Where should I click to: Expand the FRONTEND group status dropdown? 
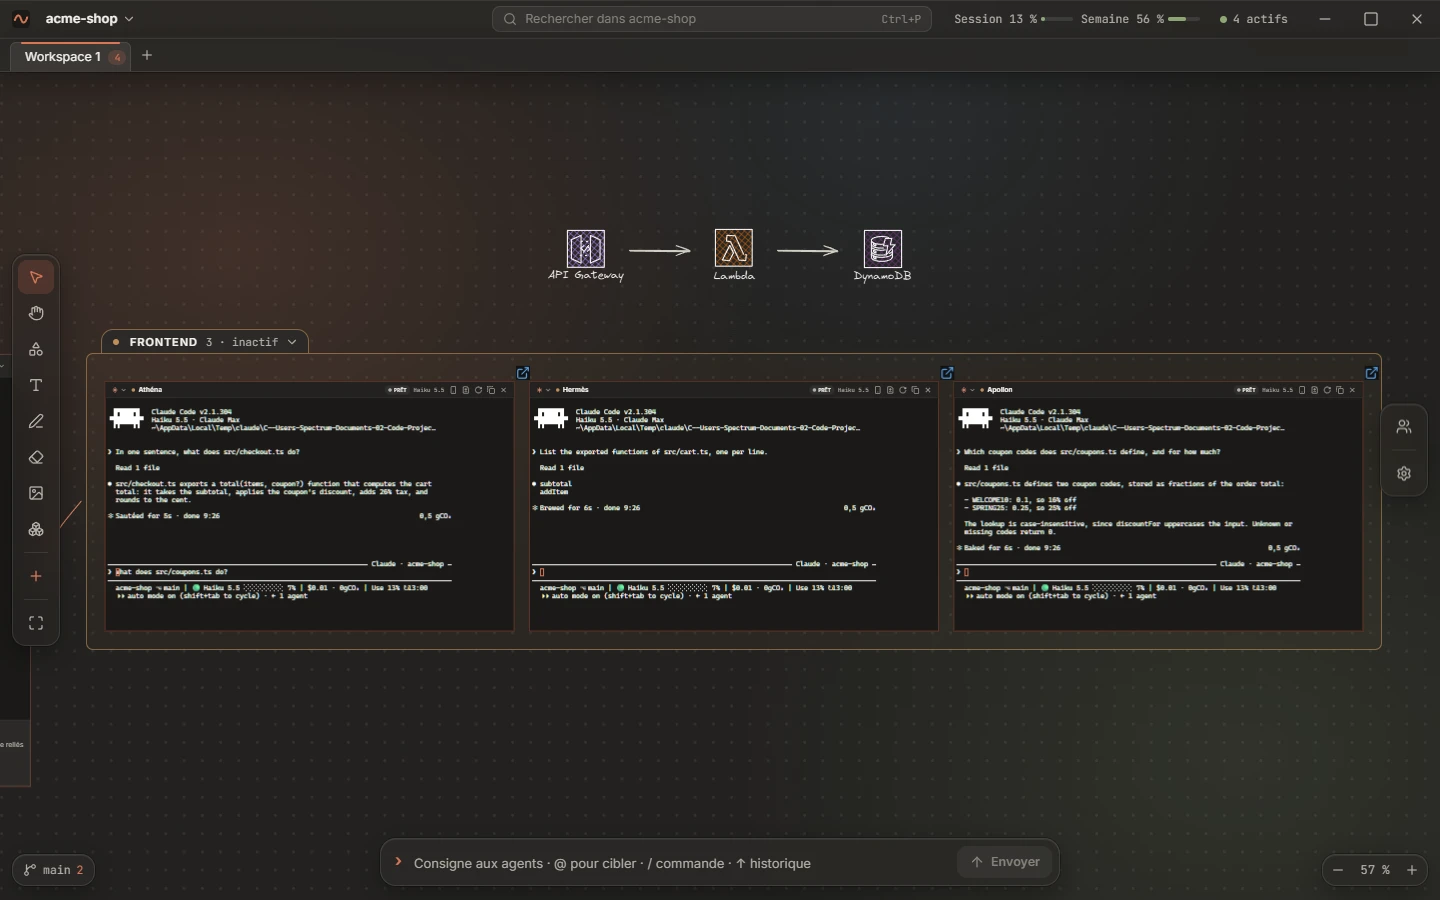click(x=293, y=342)
